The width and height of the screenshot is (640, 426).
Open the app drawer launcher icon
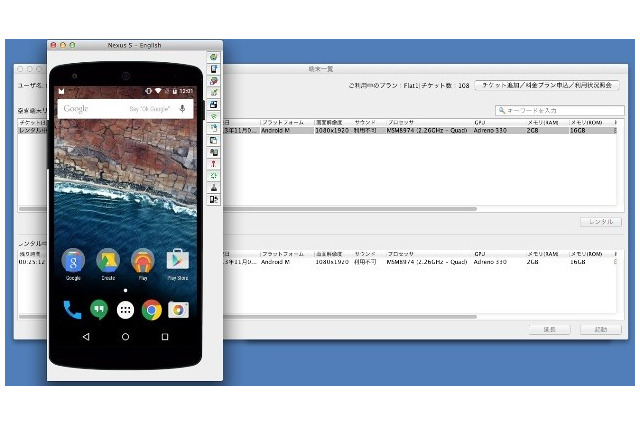pyautogui.click(x=125, y=311)
